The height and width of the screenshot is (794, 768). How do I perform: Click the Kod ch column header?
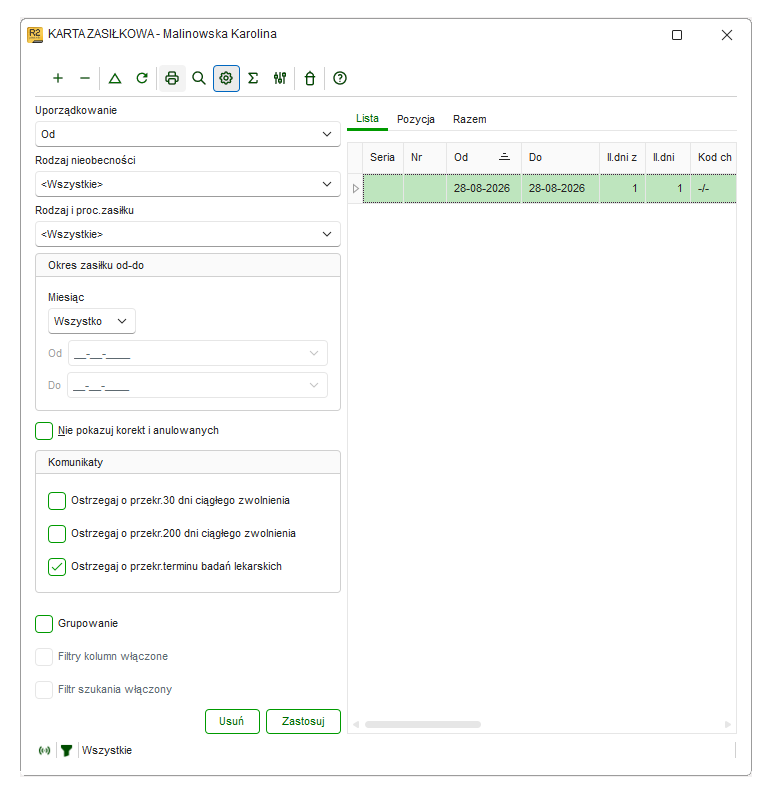point(714,157)
